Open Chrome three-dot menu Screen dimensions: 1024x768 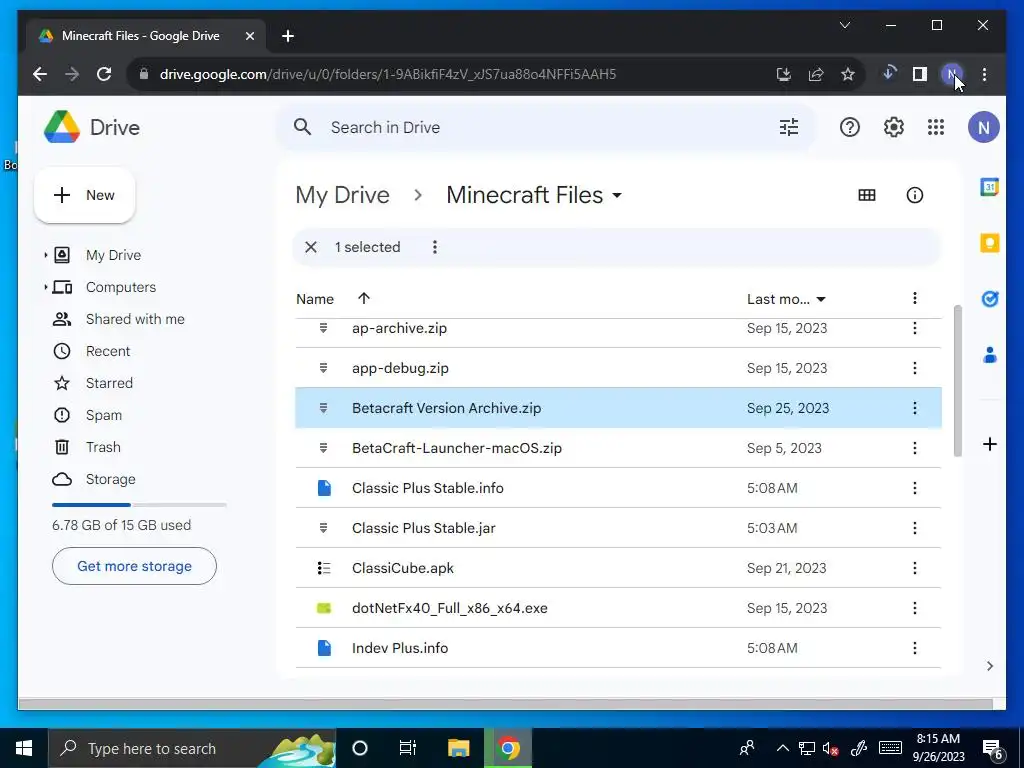pos(984,74)
